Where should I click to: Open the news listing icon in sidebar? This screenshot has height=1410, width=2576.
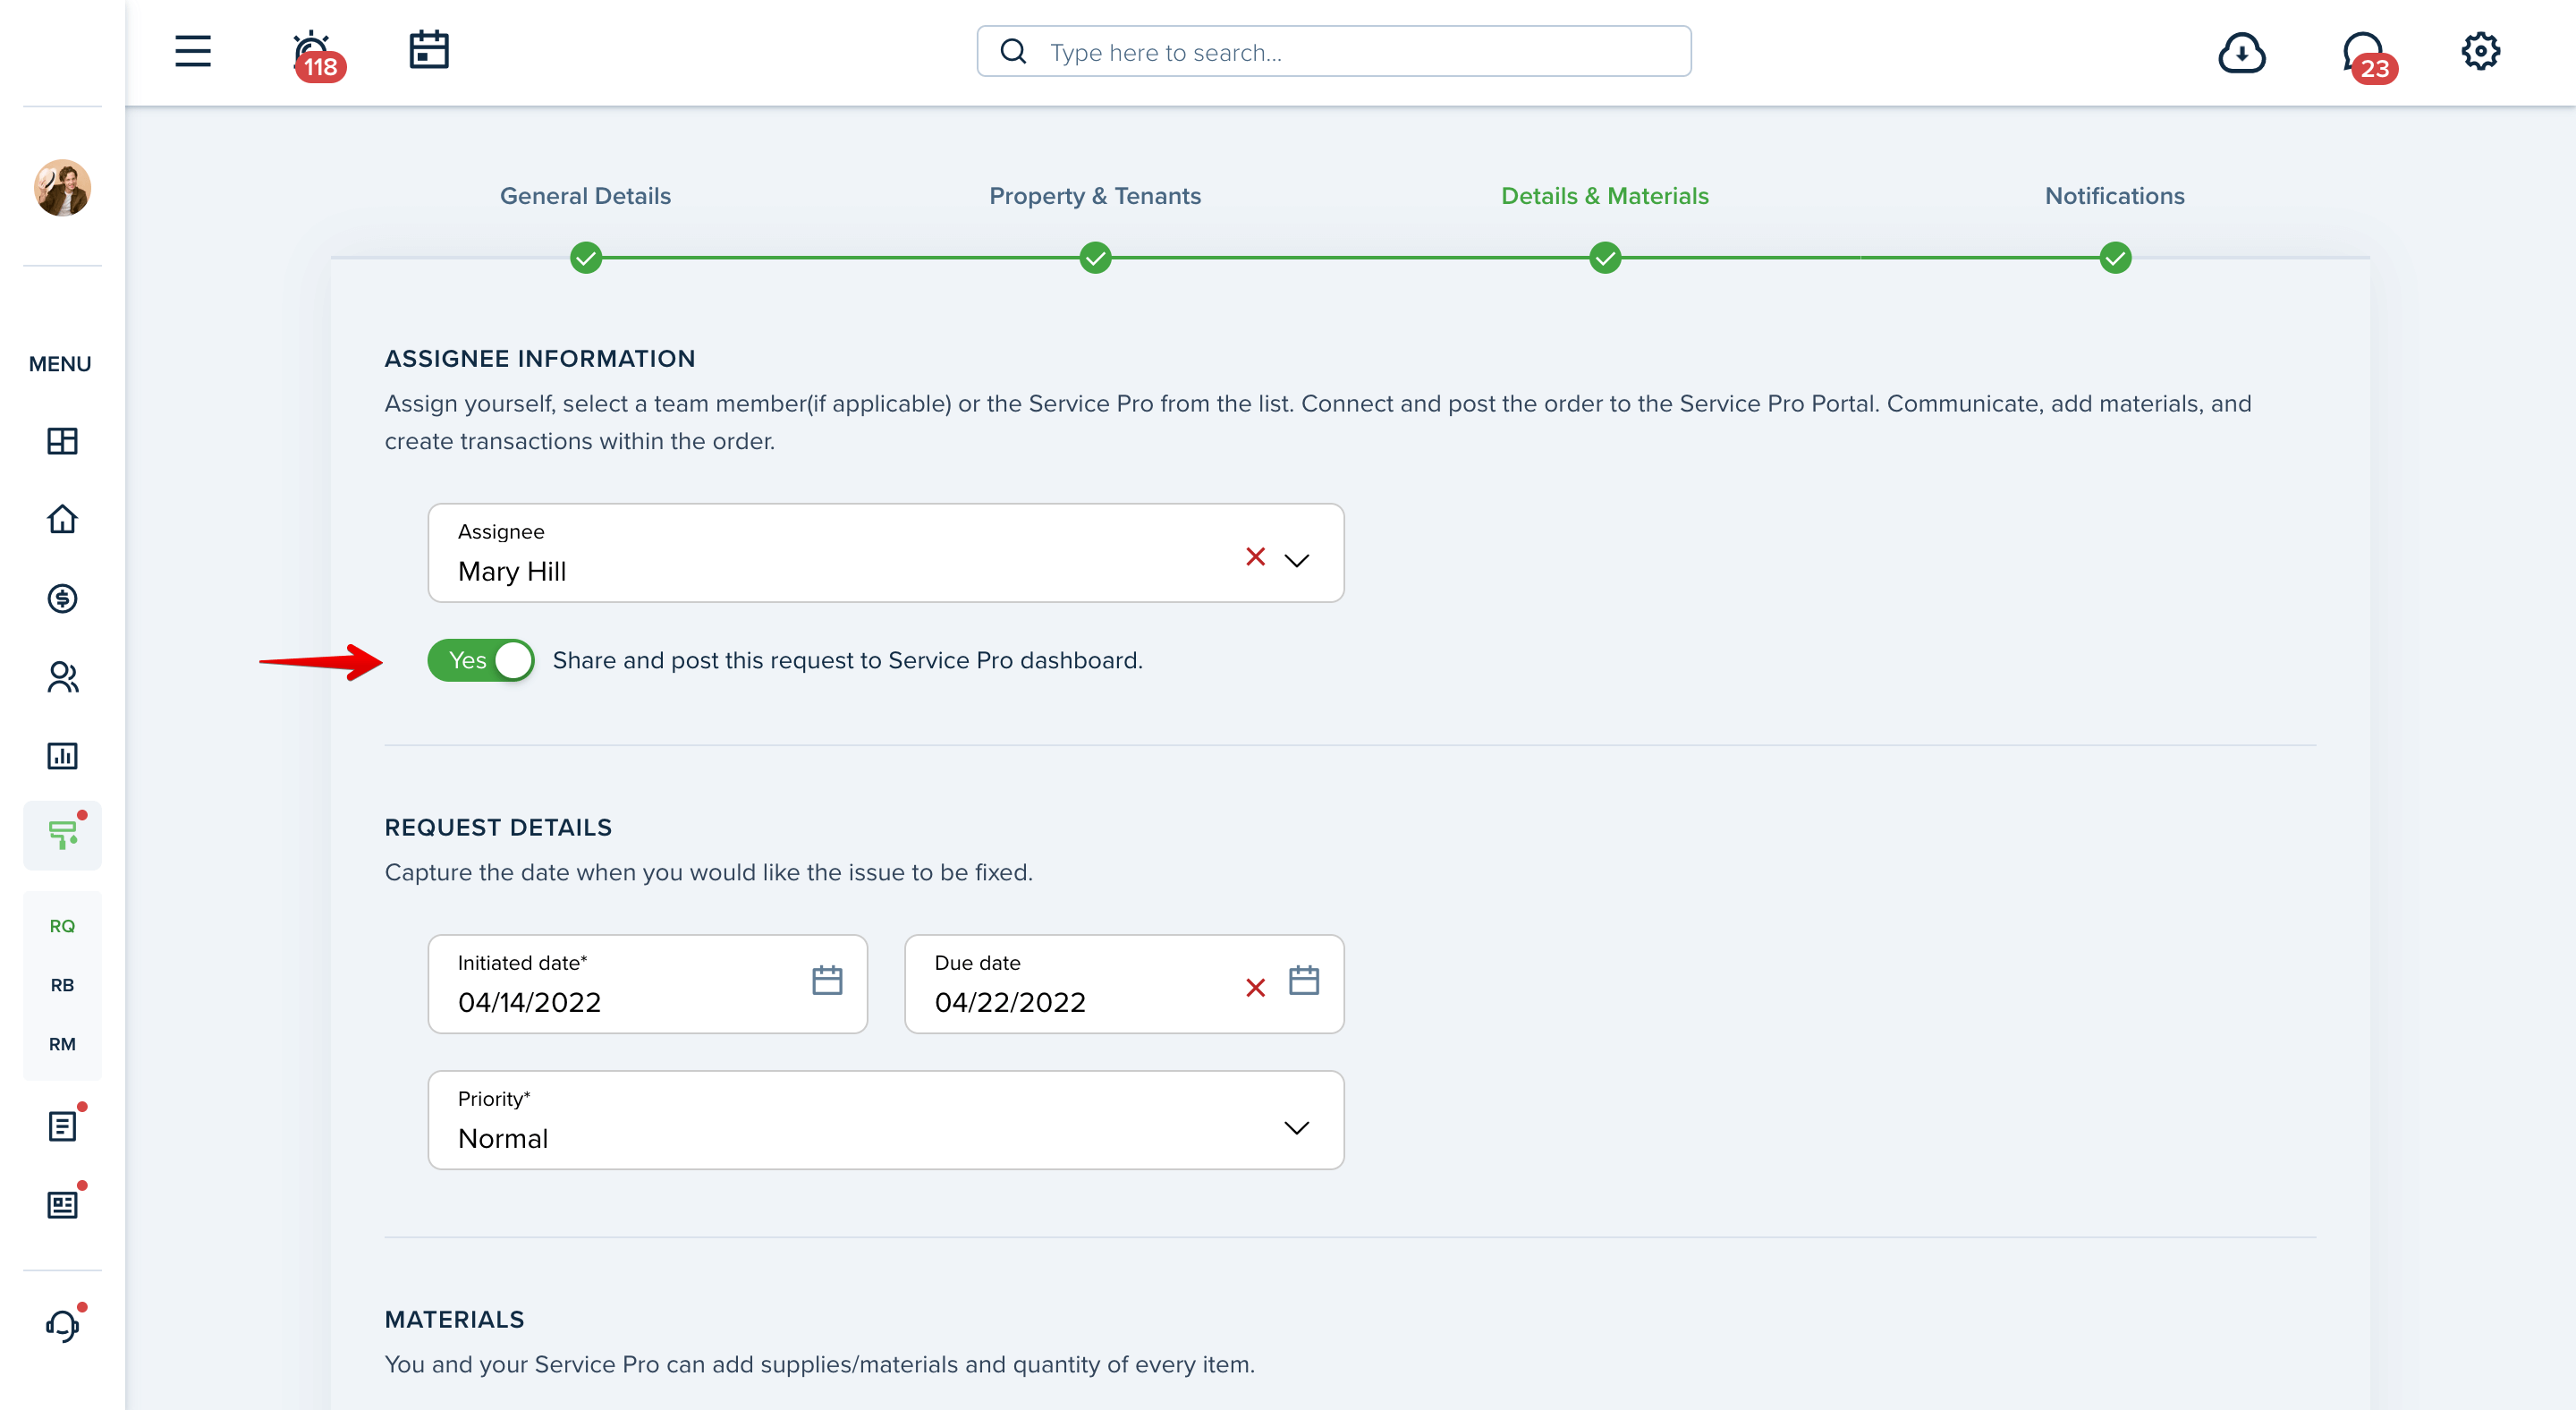click(x=62, y=1205)
